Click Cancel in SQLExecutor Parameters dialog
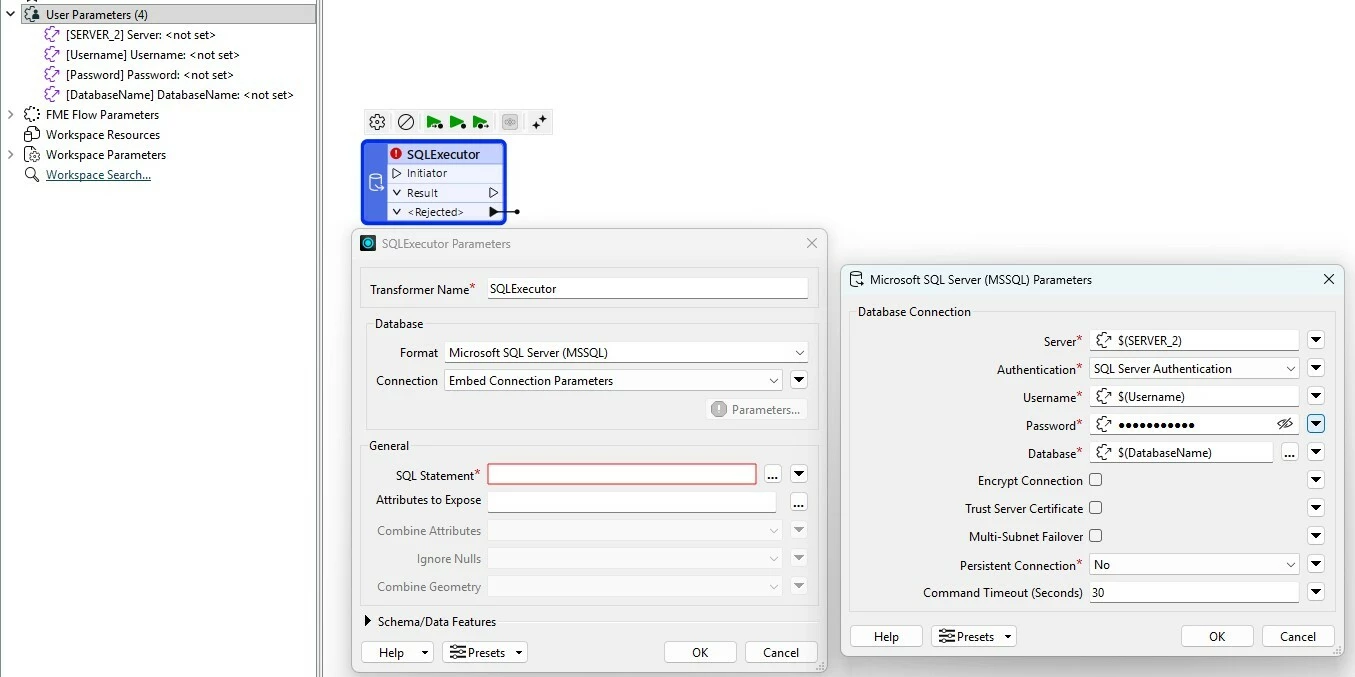This screenshot has height=677, width=1355. [x=781, y=652]
